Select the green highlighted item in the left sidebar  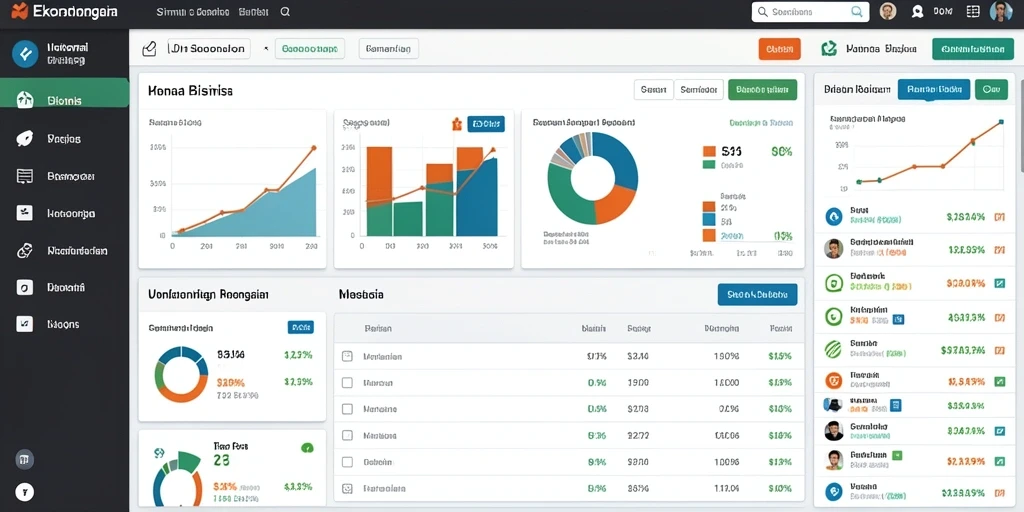click(65, 101)
